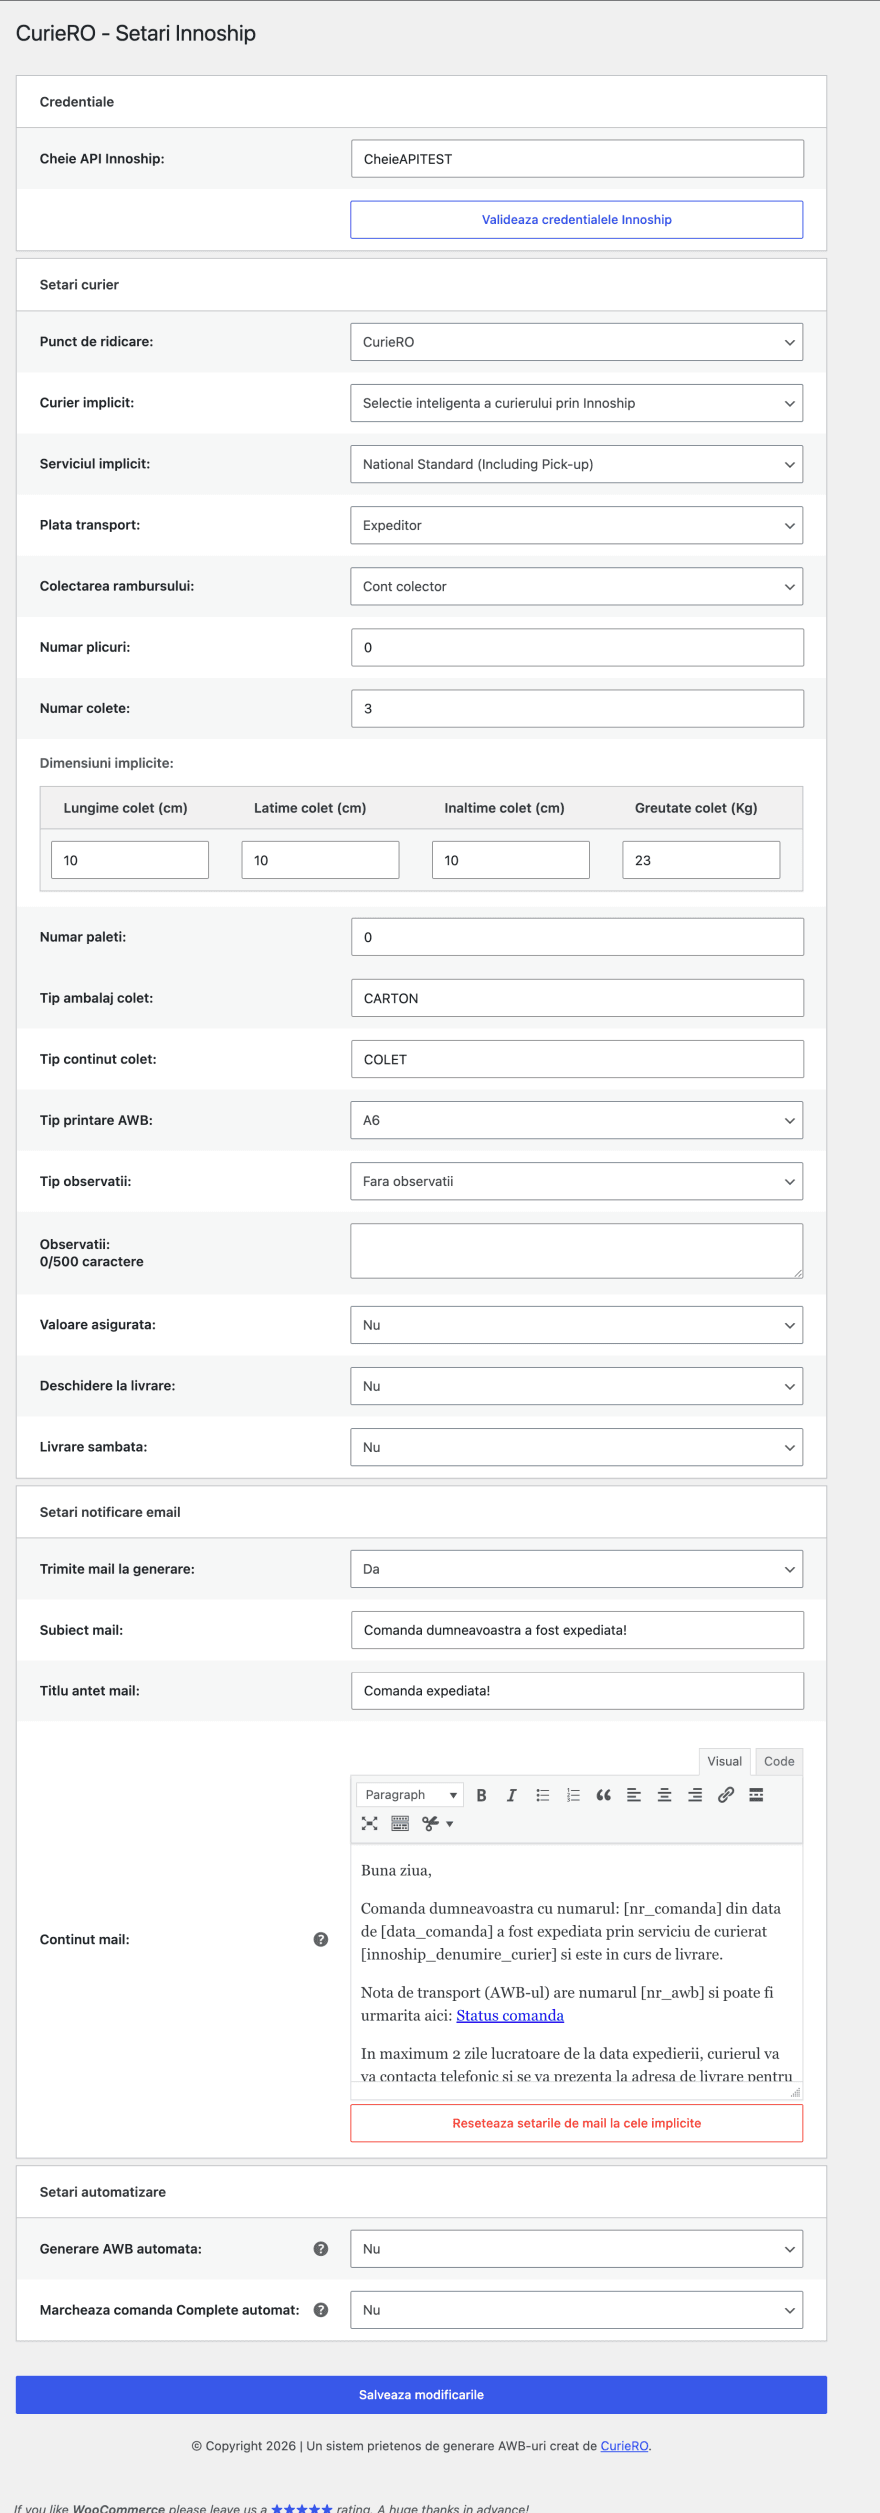Align mail text right
The image size is (880, 2513).
695,1795
